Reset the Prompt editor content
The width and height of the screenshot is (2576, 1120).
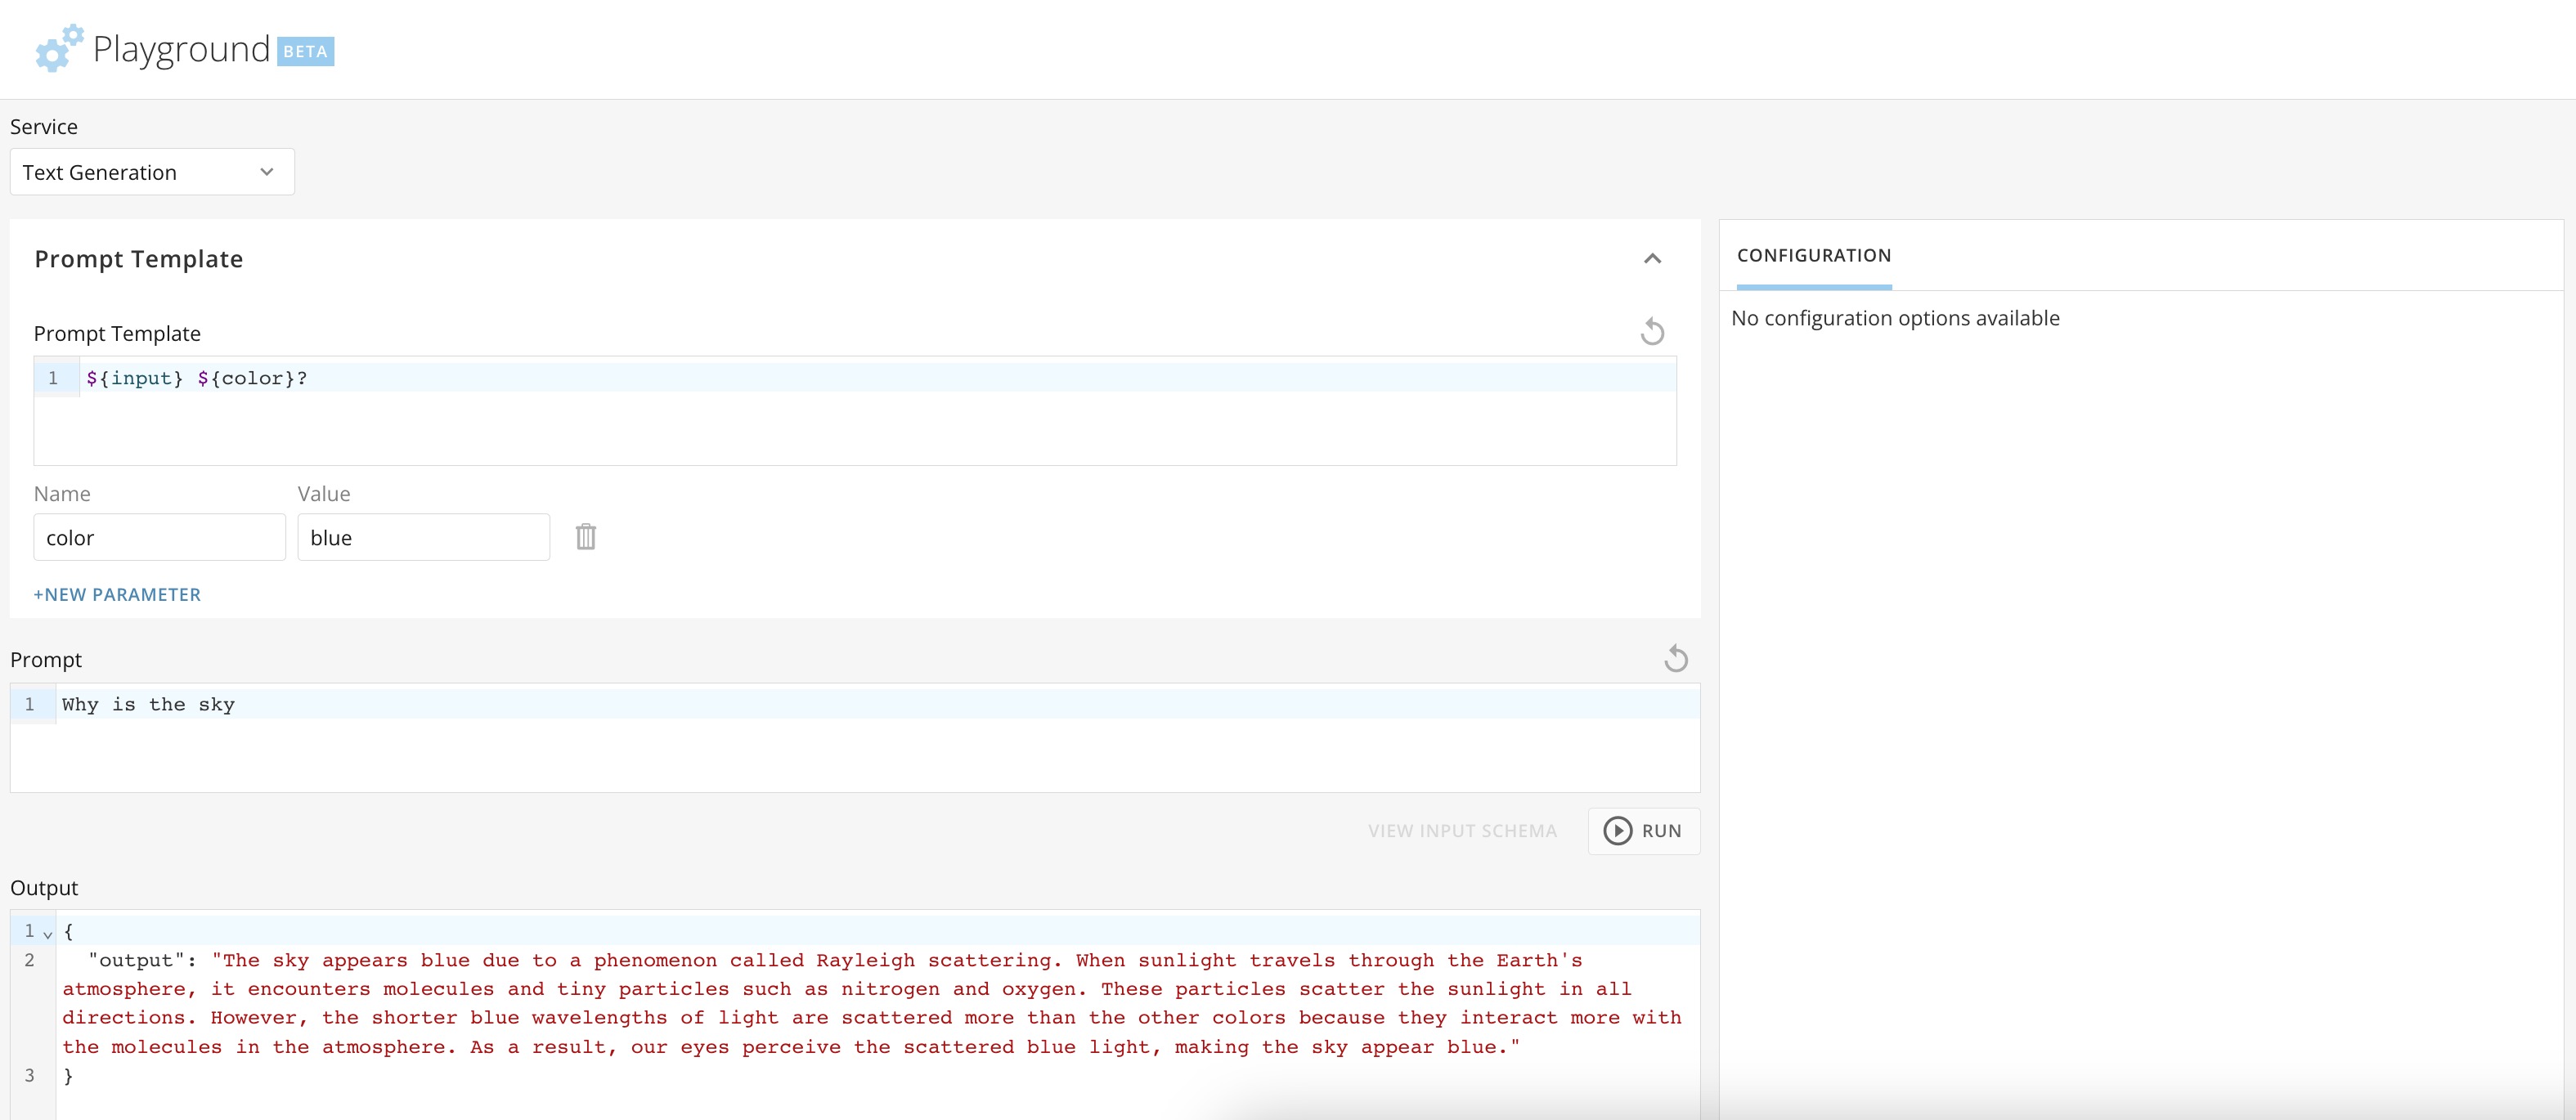(1676, 658)
